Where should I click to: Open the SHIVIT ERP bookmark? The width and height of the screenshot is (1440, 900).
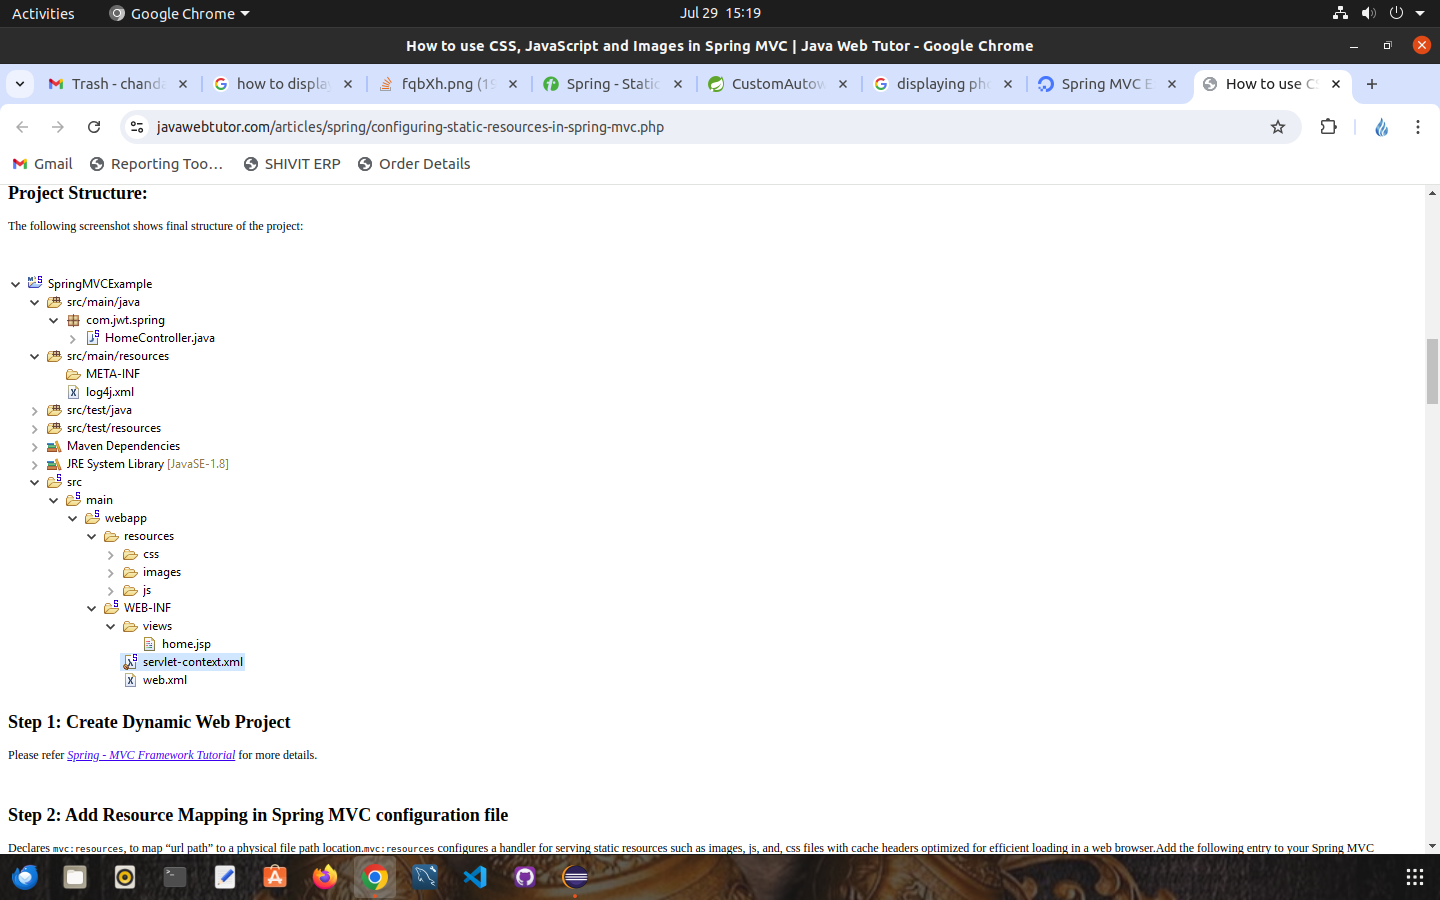292,164
